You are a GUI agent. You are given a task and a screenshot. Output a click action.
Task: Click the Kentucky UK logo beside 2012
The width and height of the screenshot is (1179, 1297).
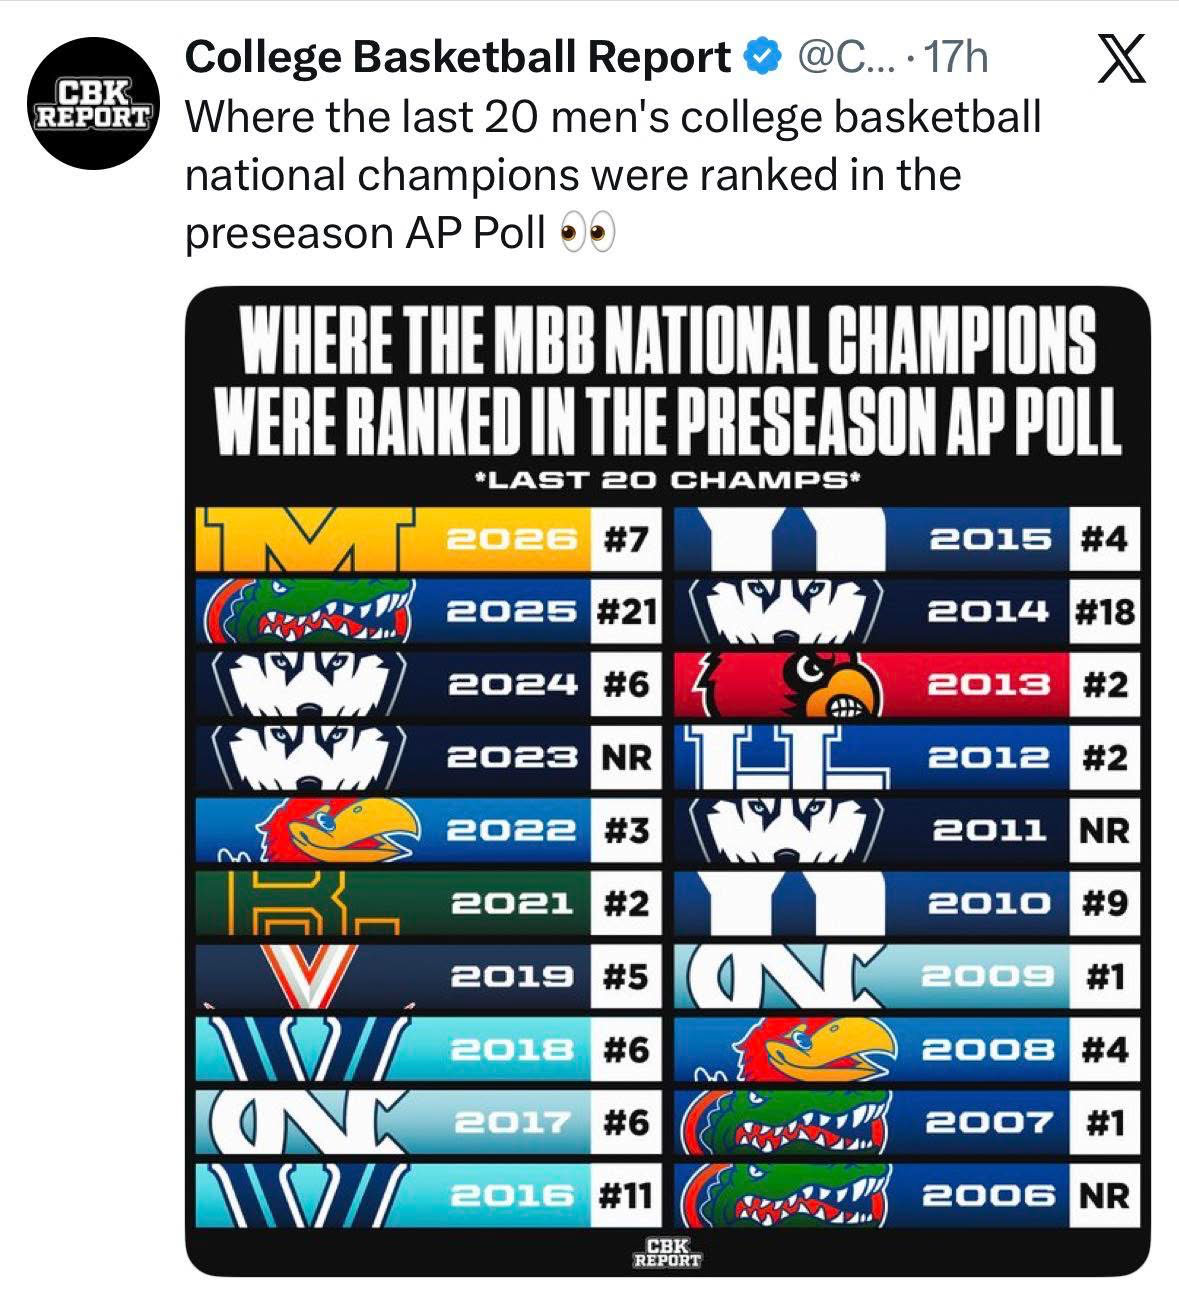(787, 758)
